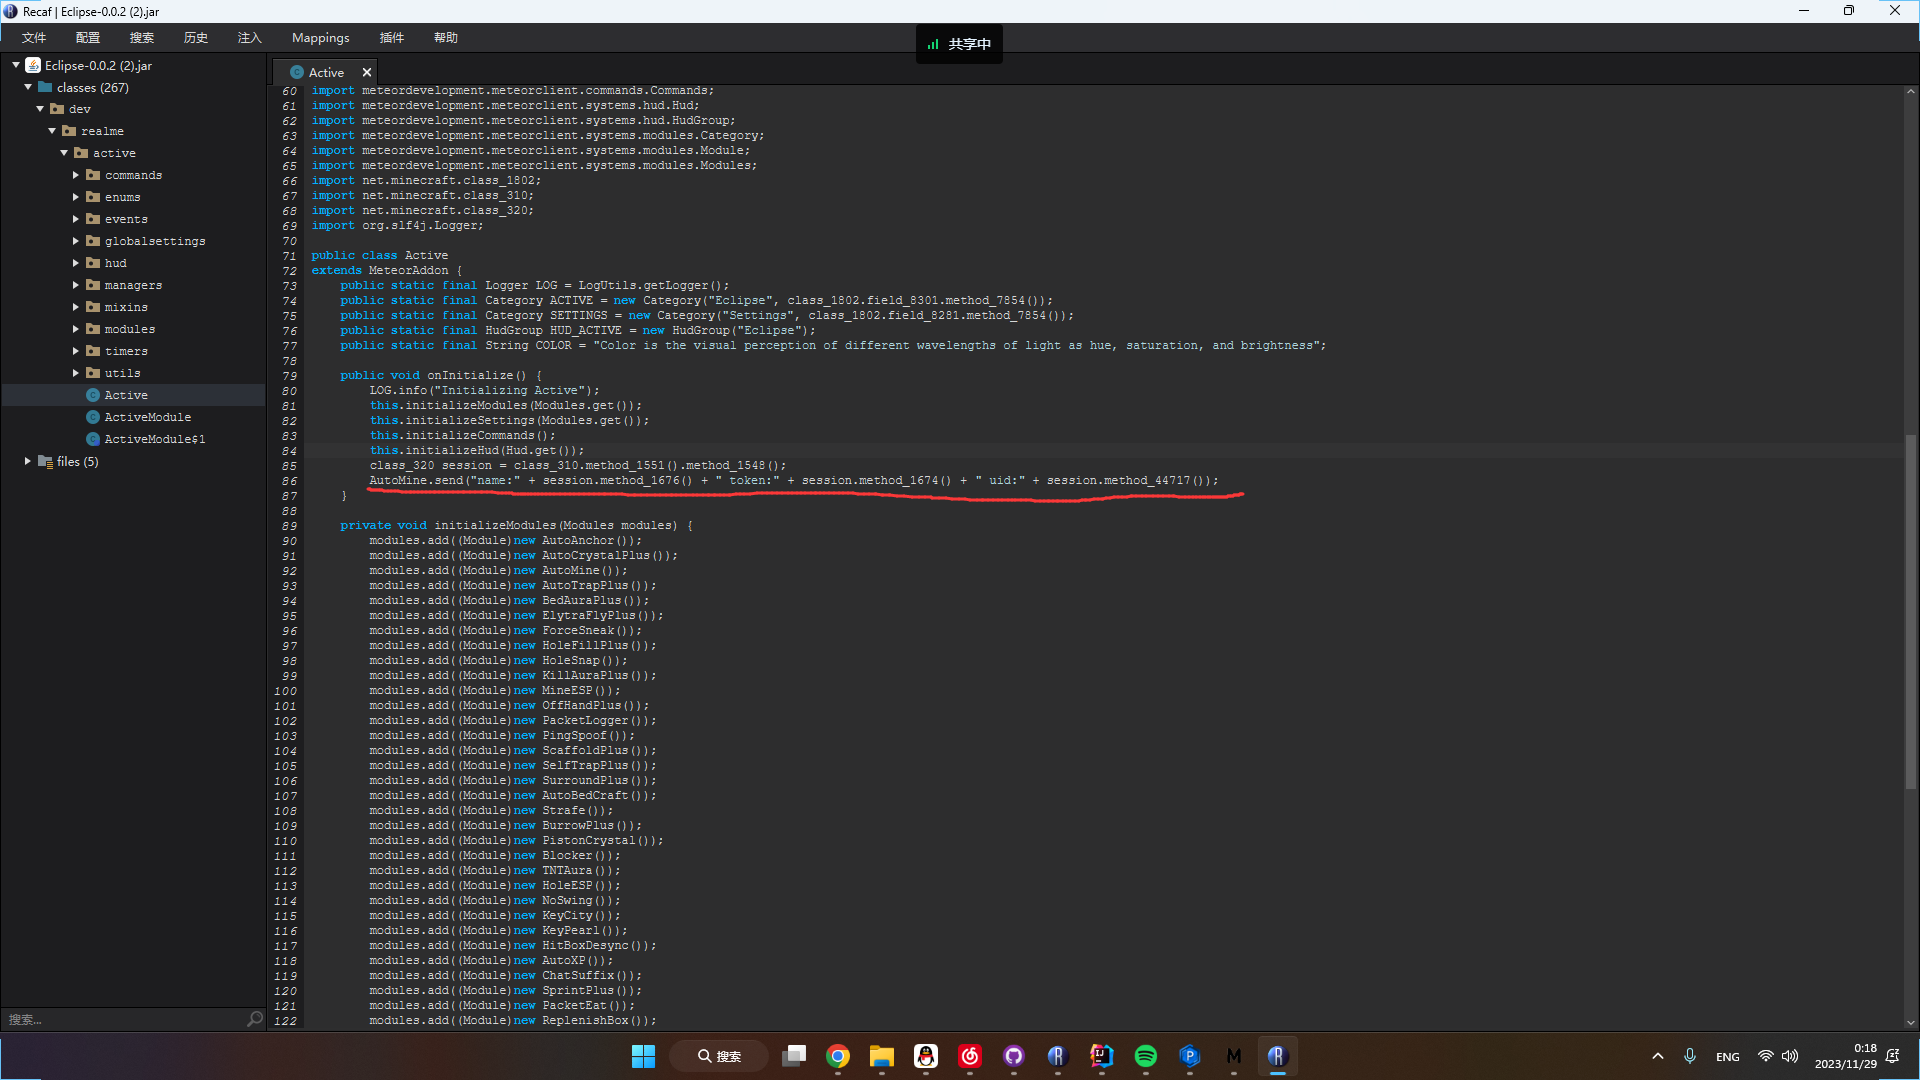The width and height of the screenshot is (1920, 1080).
Task: Close the Active editor tab
Action: (x=367, y=72)
